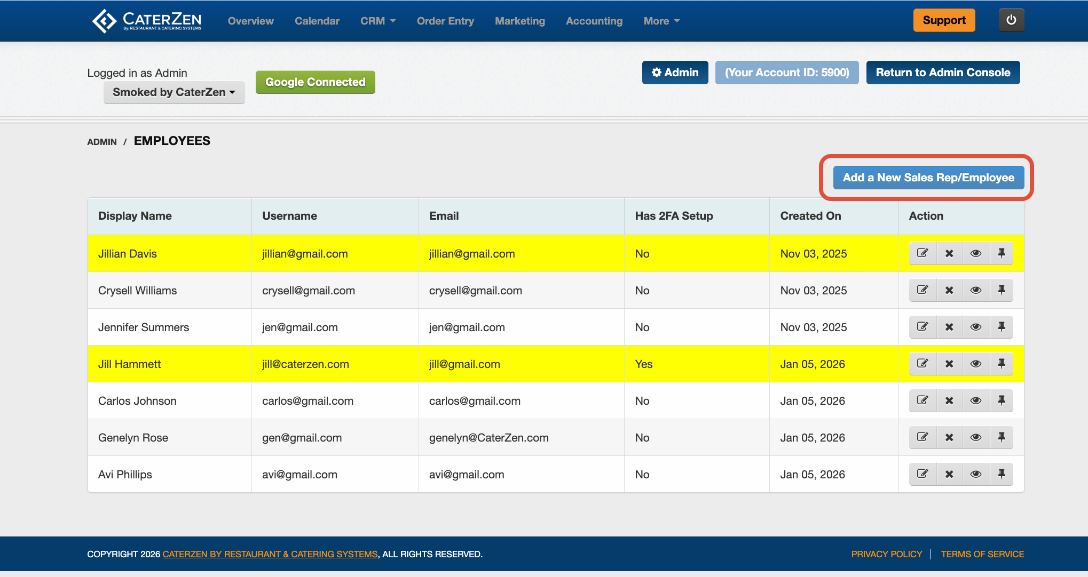1088x577 pixels.
Task: Delete Crysell Williams with the X icon
Action: coord(949,290)
